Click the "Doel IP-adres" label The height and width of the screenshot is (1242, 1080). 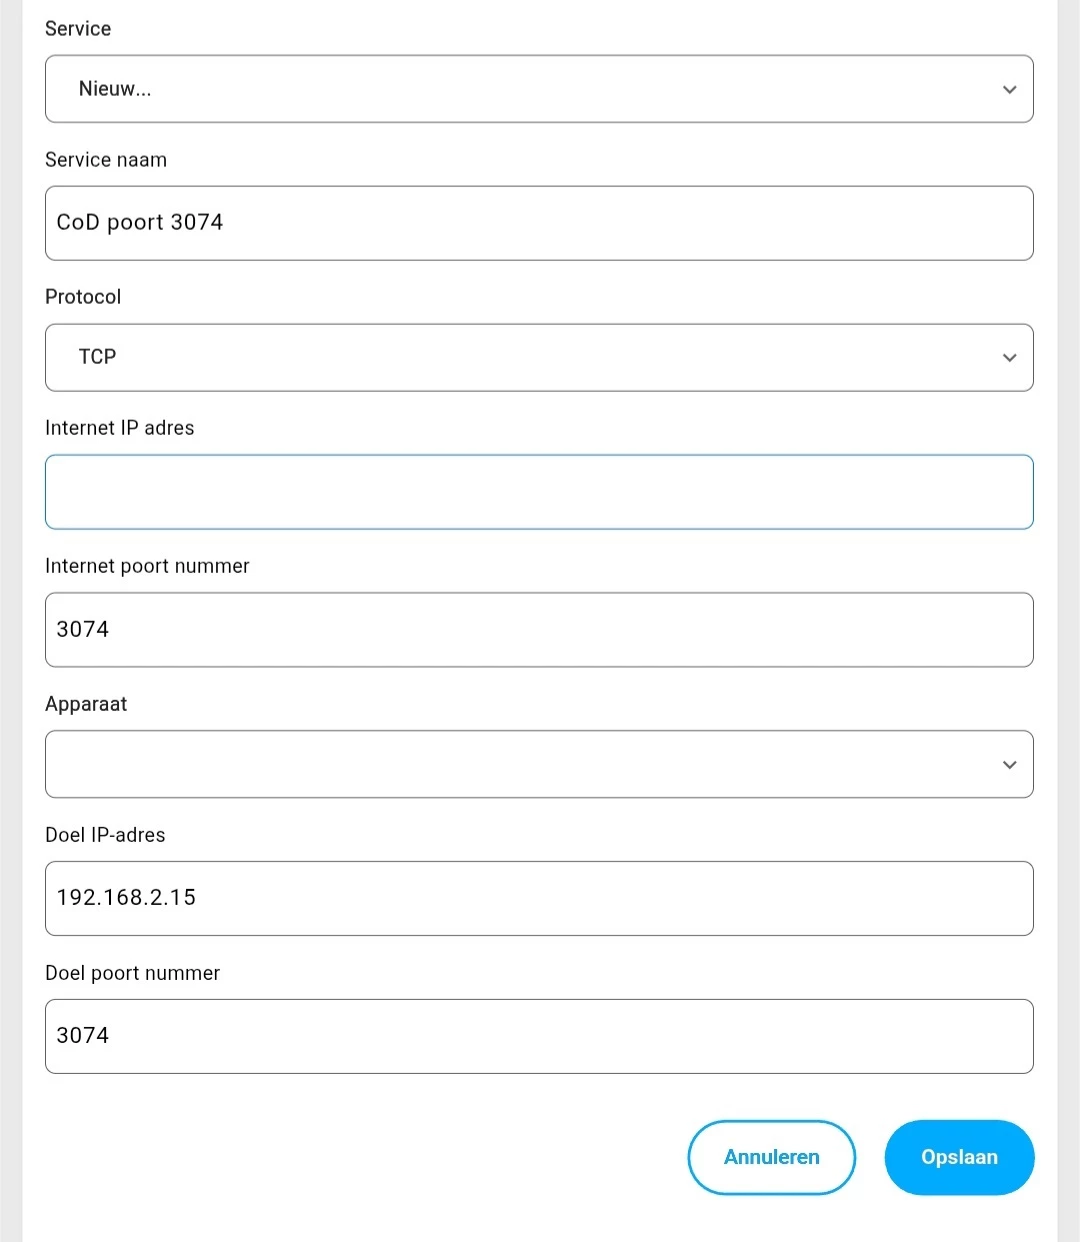105,835
